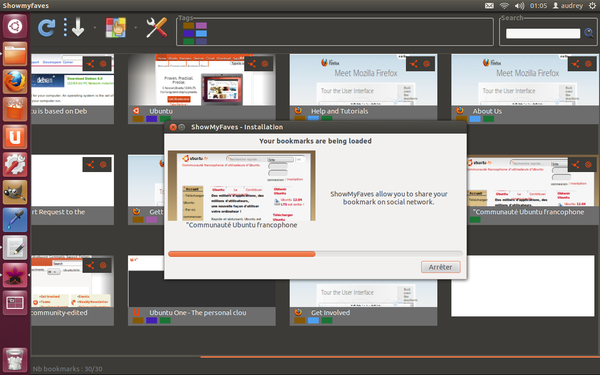
Task: Open the About Us Firefox thumbnail
Action: point(525,80)
